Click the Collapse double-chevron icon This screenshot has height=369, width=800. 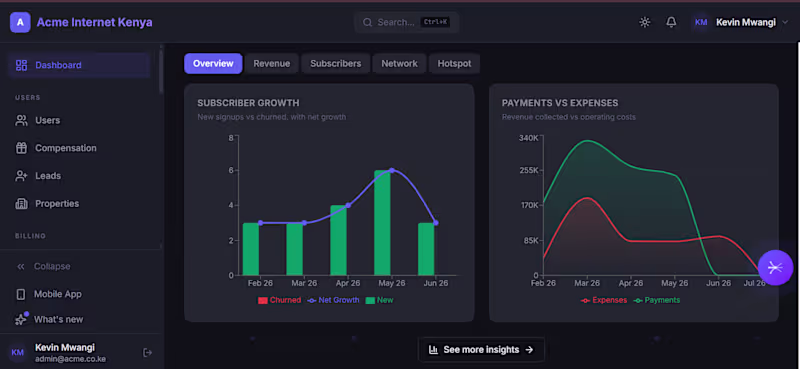point(21,266)
